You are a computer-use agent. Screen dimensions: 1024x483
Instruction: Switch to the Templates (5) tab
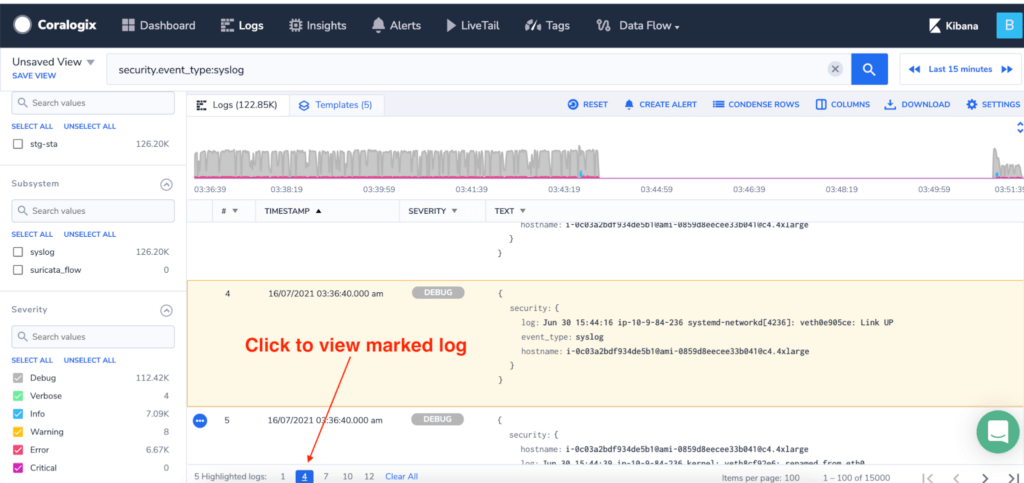(x=336, y=105)
